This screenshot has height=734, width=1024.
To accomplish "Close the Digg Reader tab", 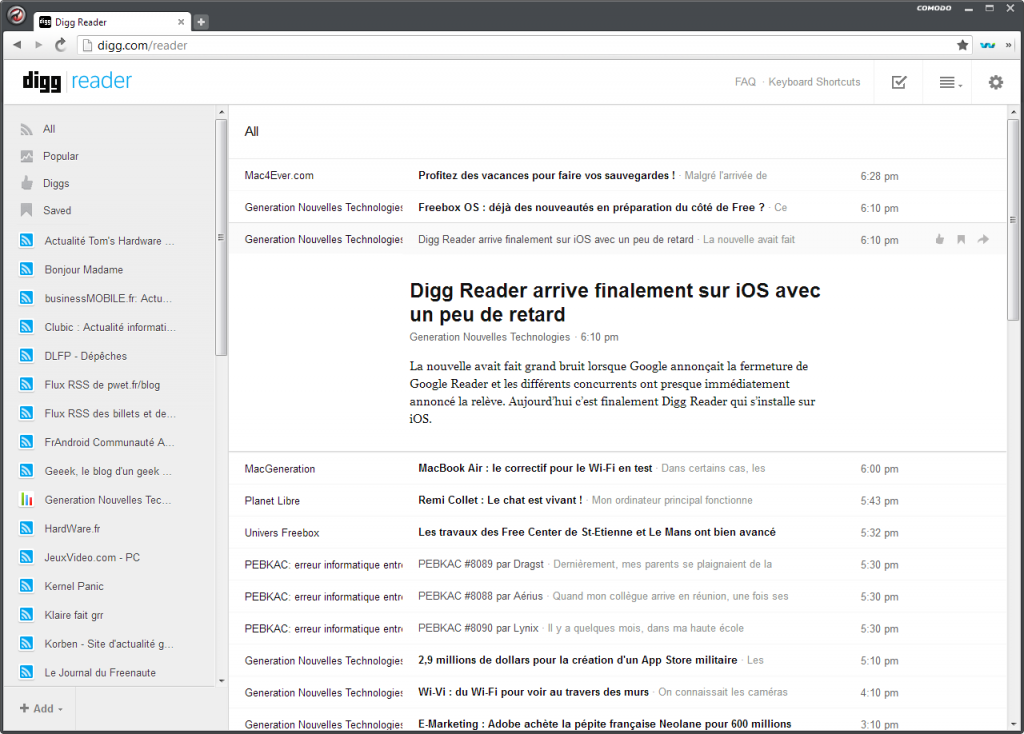I will [x=181, y=22].
